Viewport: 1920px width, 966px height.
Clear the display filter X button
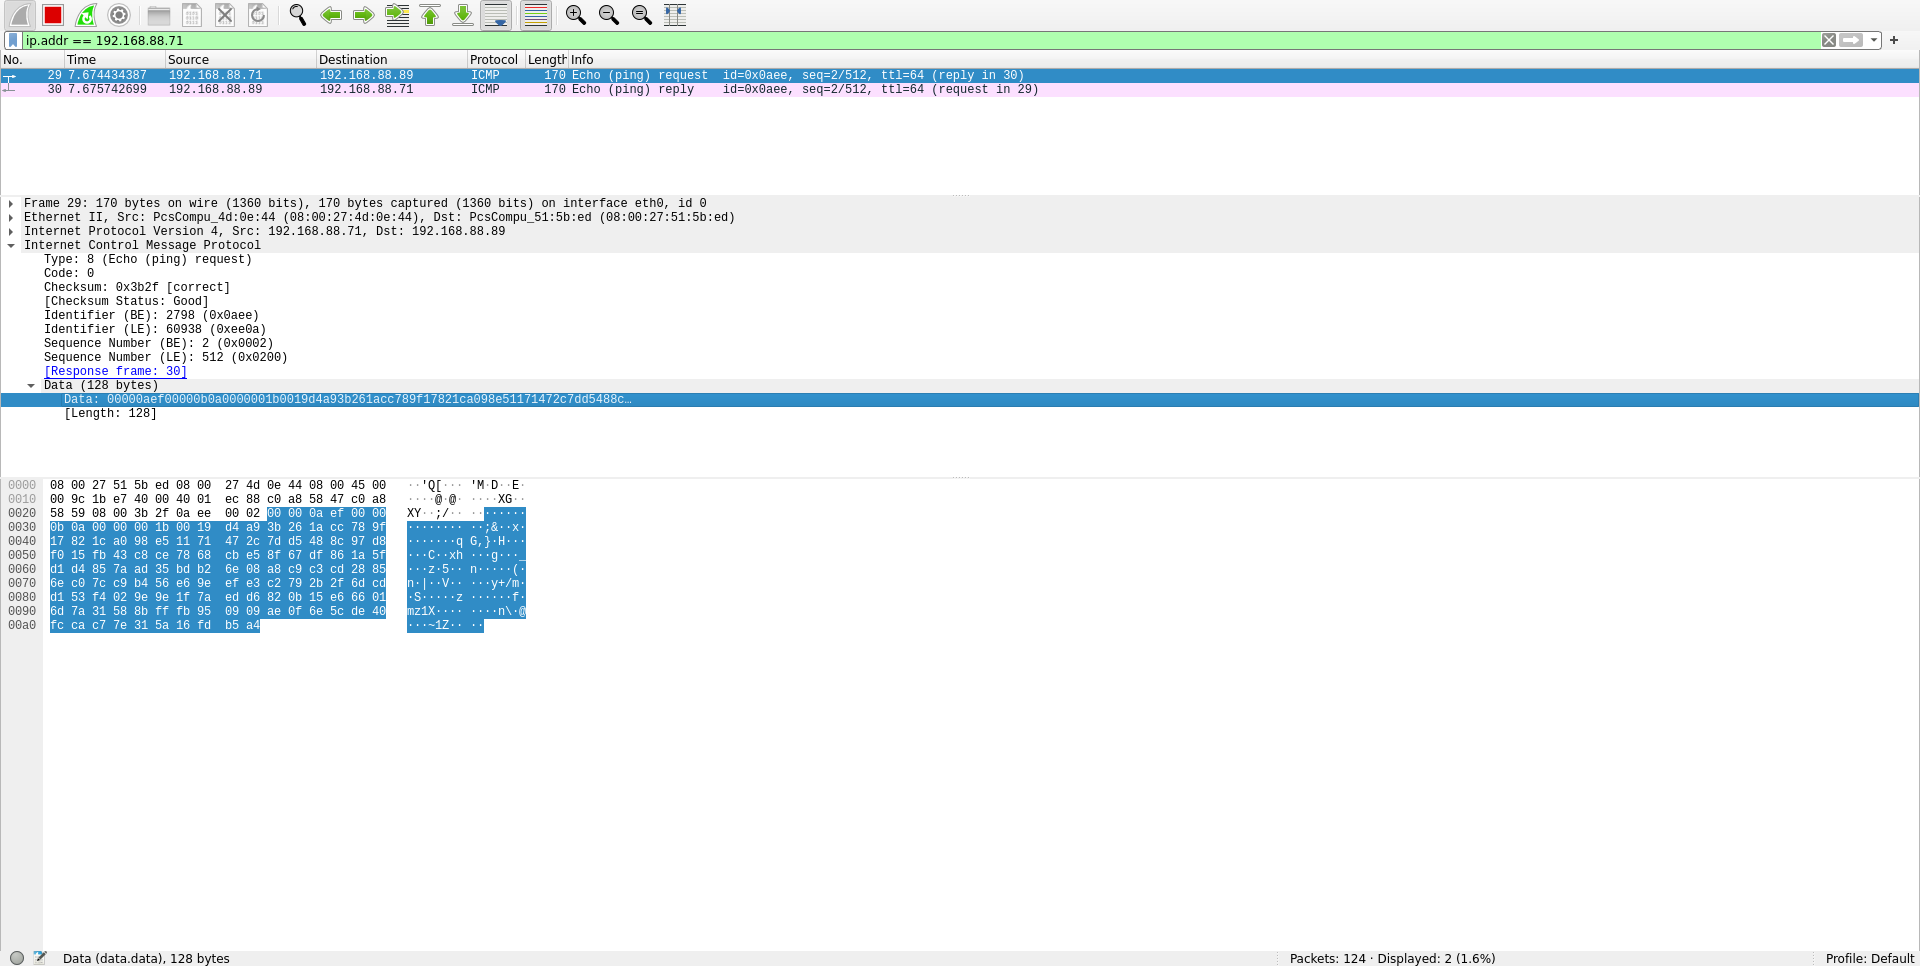pos(1829,41)
